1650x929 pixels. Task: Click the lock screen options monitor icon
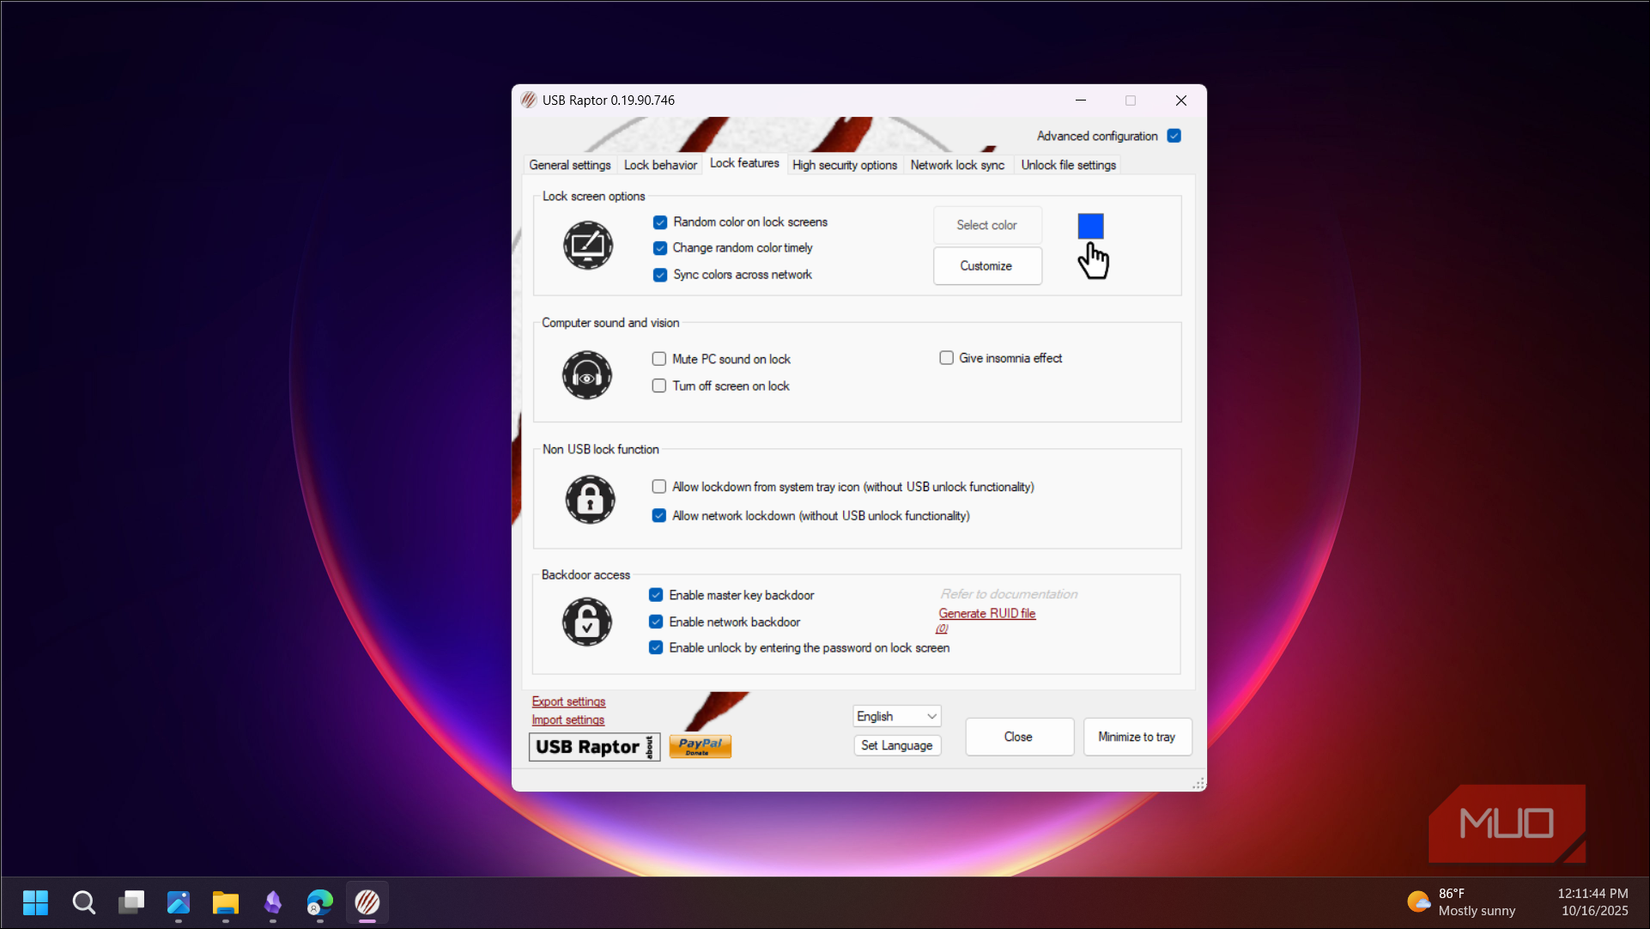(x=588, y=245)
